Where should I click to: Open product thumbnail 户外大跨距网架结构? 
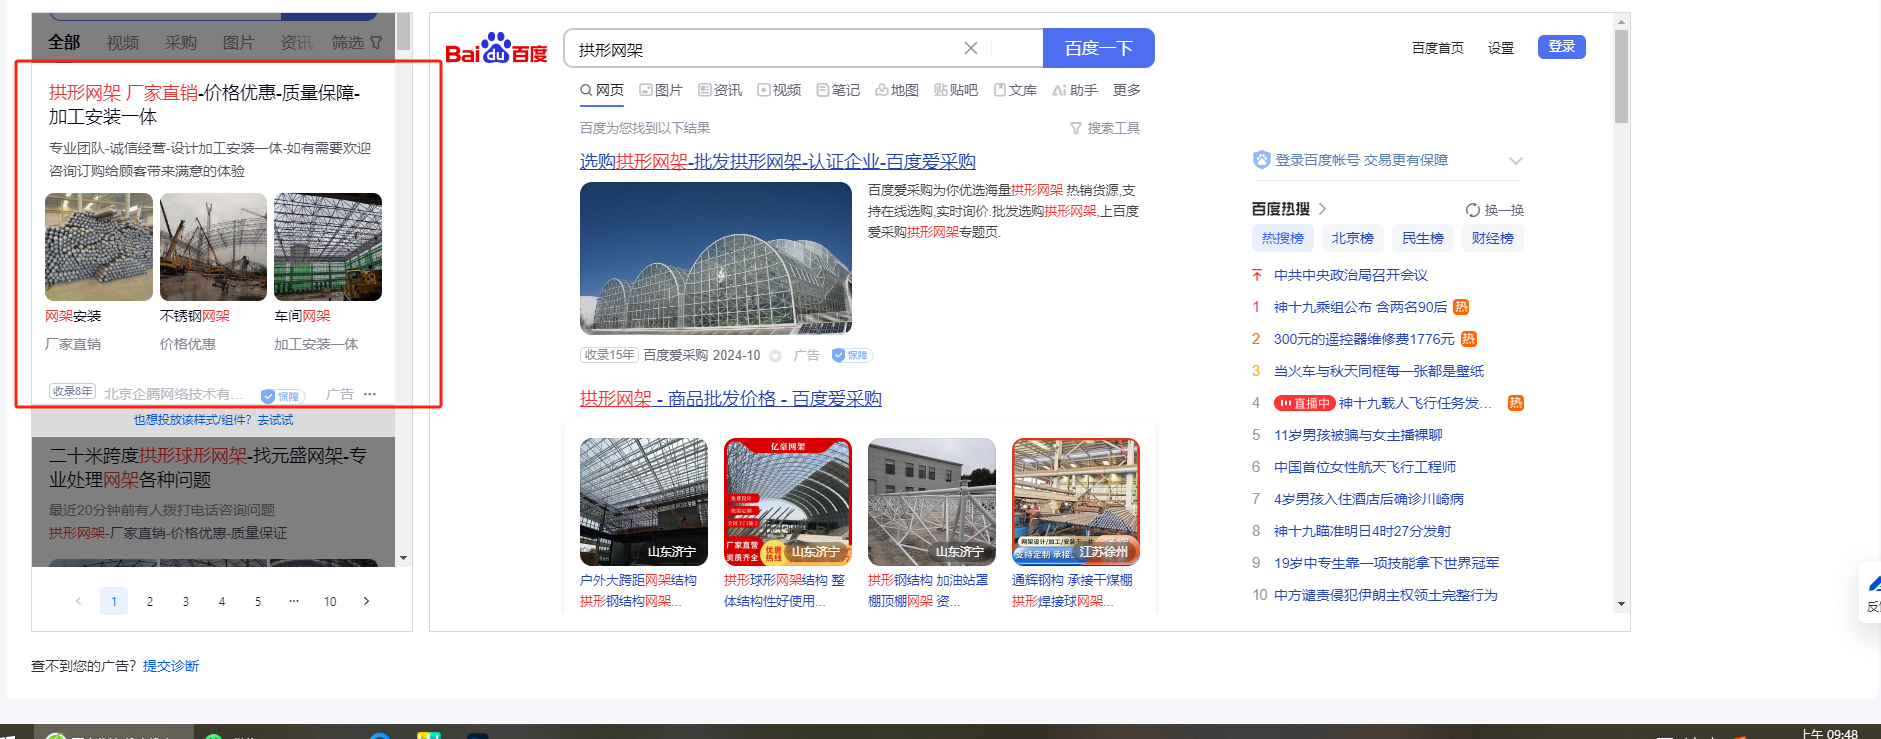point(644,502)
